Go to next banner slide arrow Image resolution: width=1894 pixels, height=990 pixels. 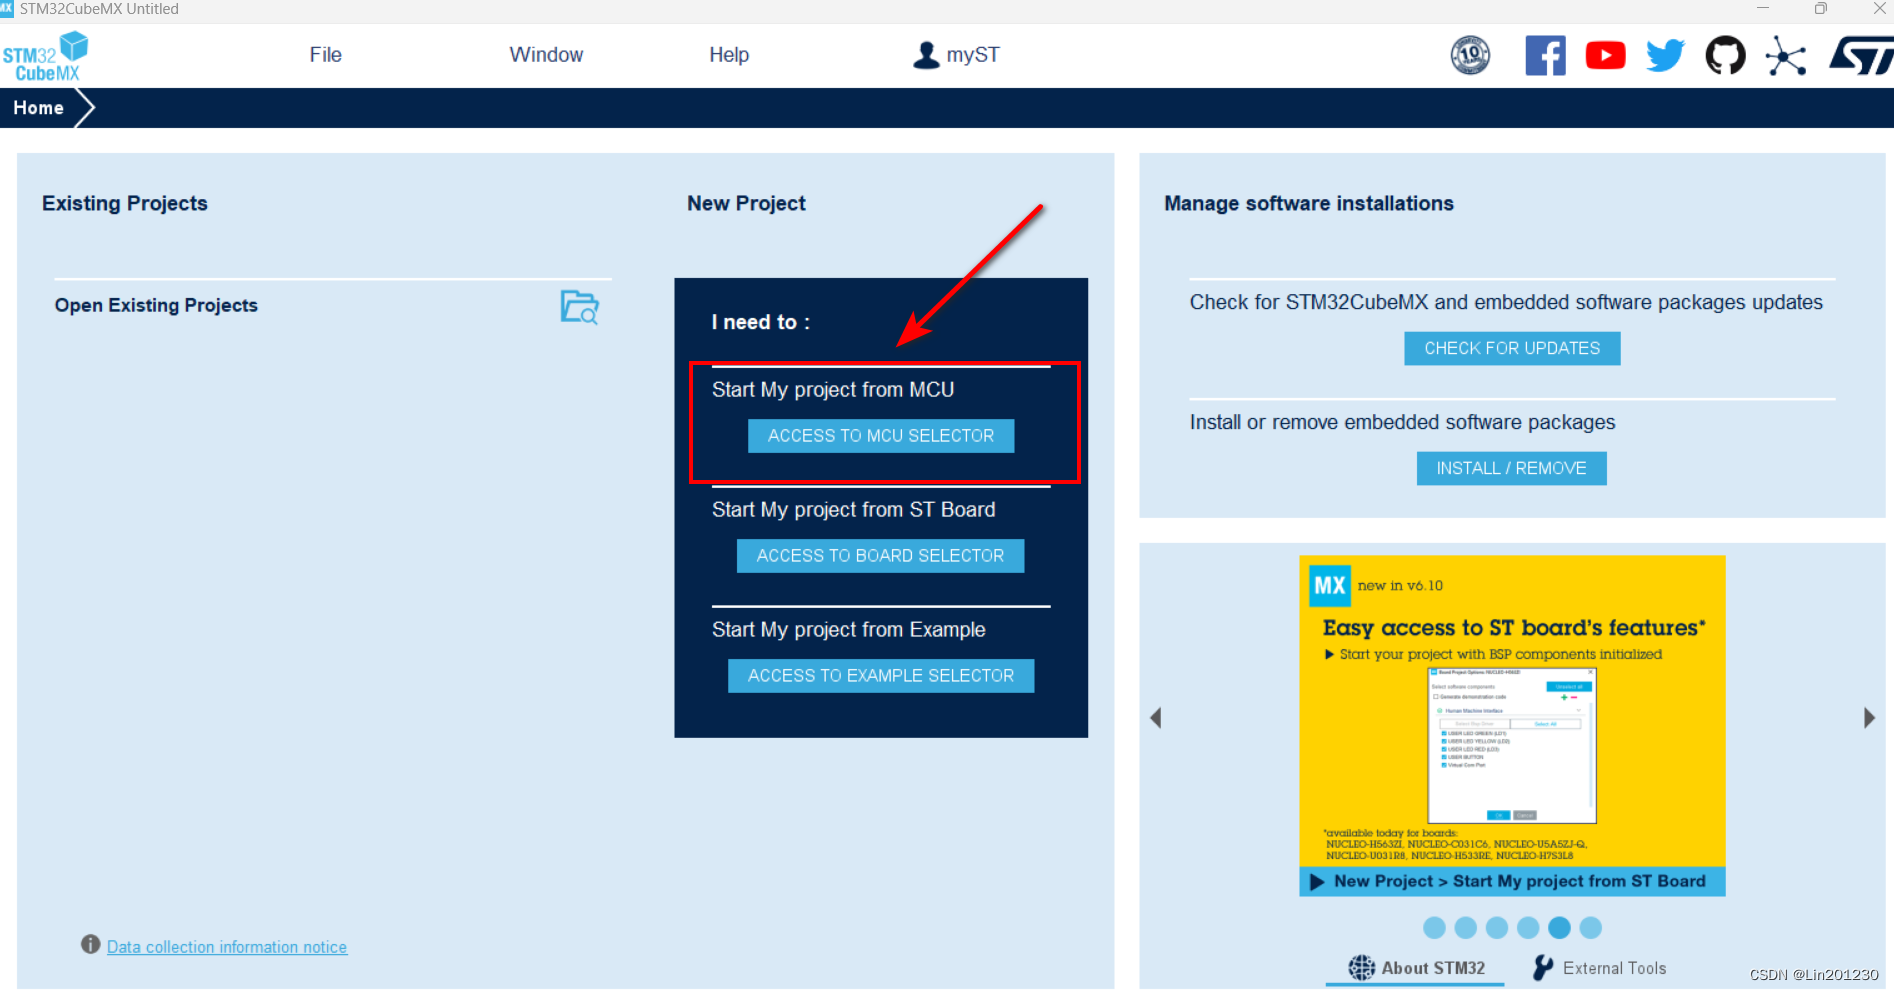[1869, 718]
